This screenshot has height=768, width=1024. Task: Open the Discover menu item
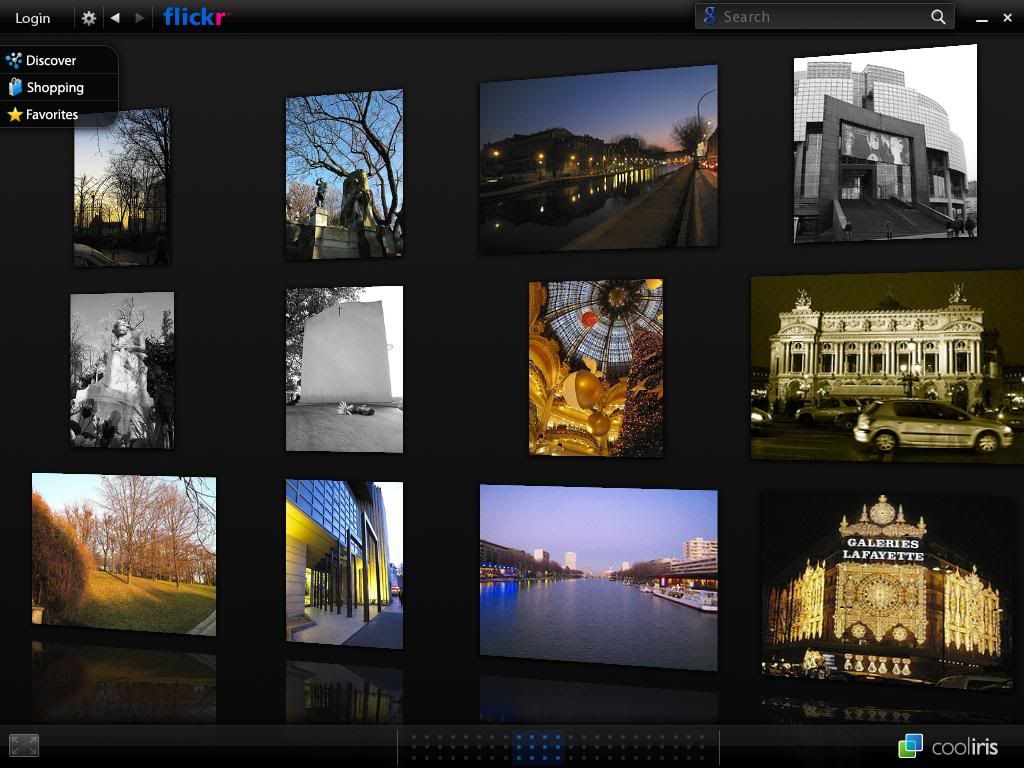click(50, 60)
